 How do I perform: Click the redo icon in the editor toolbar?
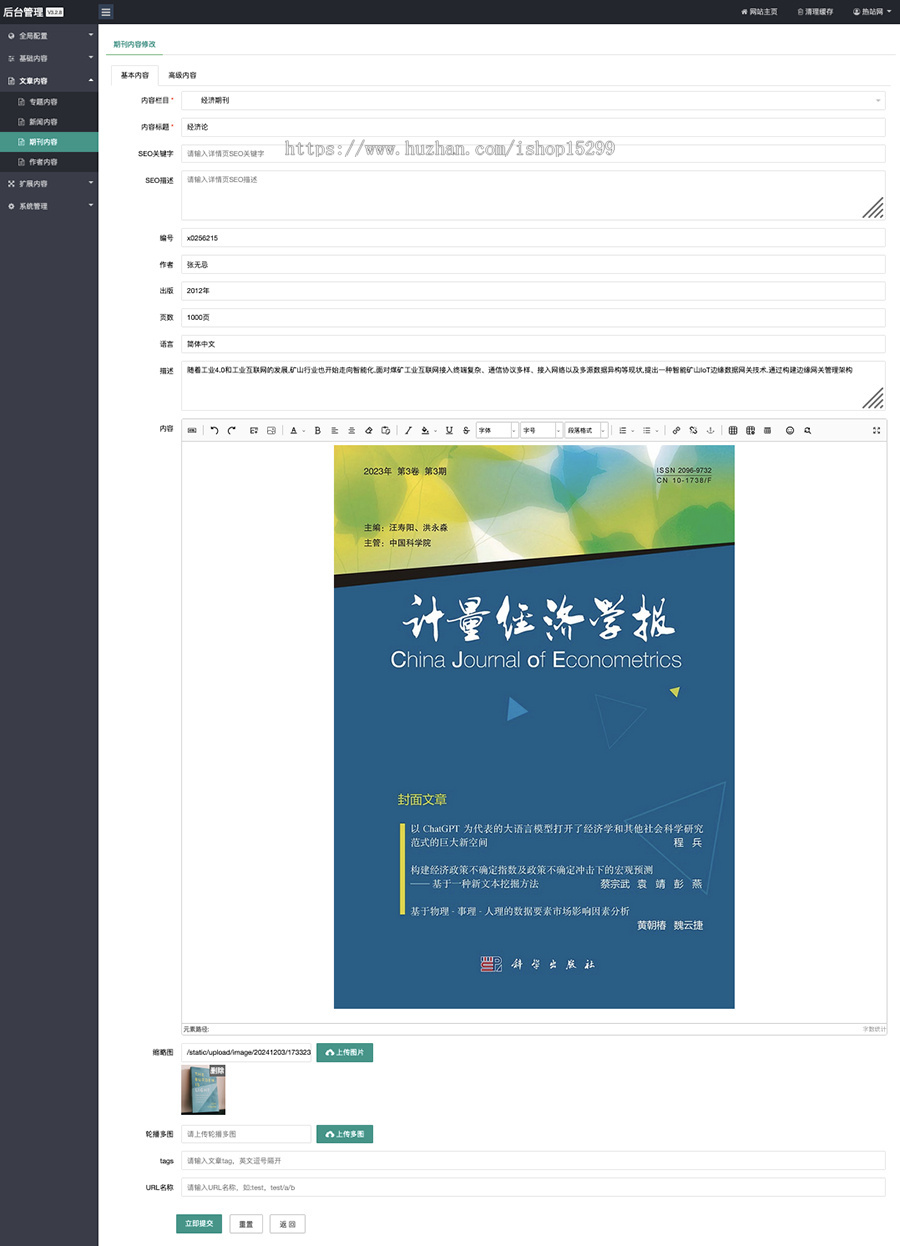coord(231,430)
